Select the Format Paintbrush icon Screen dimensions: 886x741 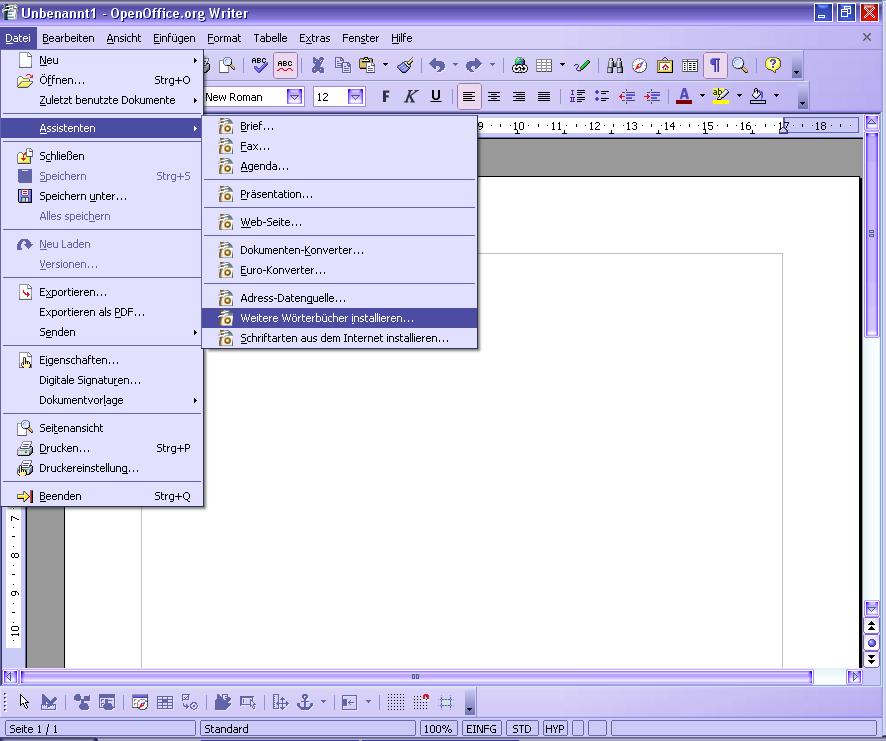(406, 66)
